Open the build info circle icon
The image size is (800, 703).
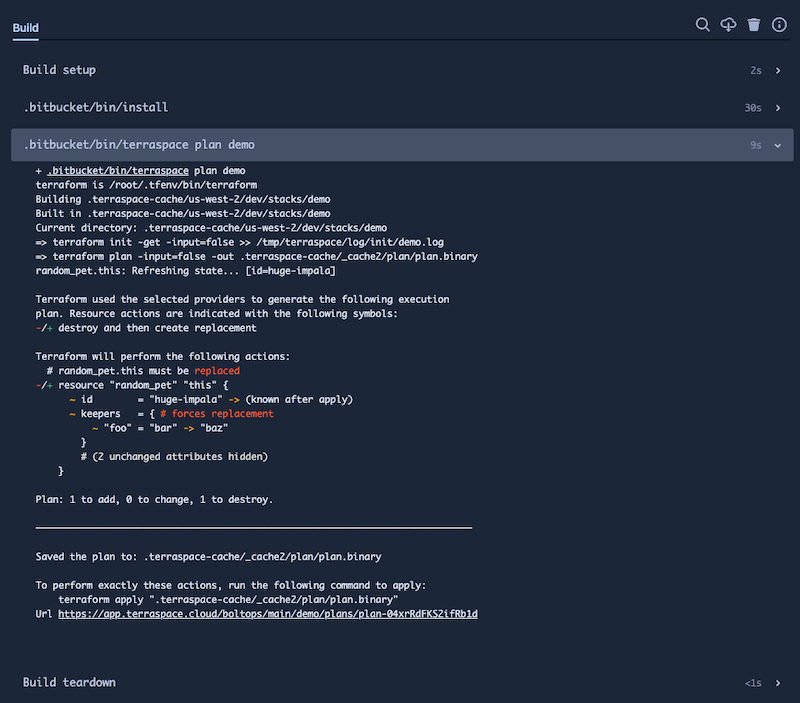779,24
